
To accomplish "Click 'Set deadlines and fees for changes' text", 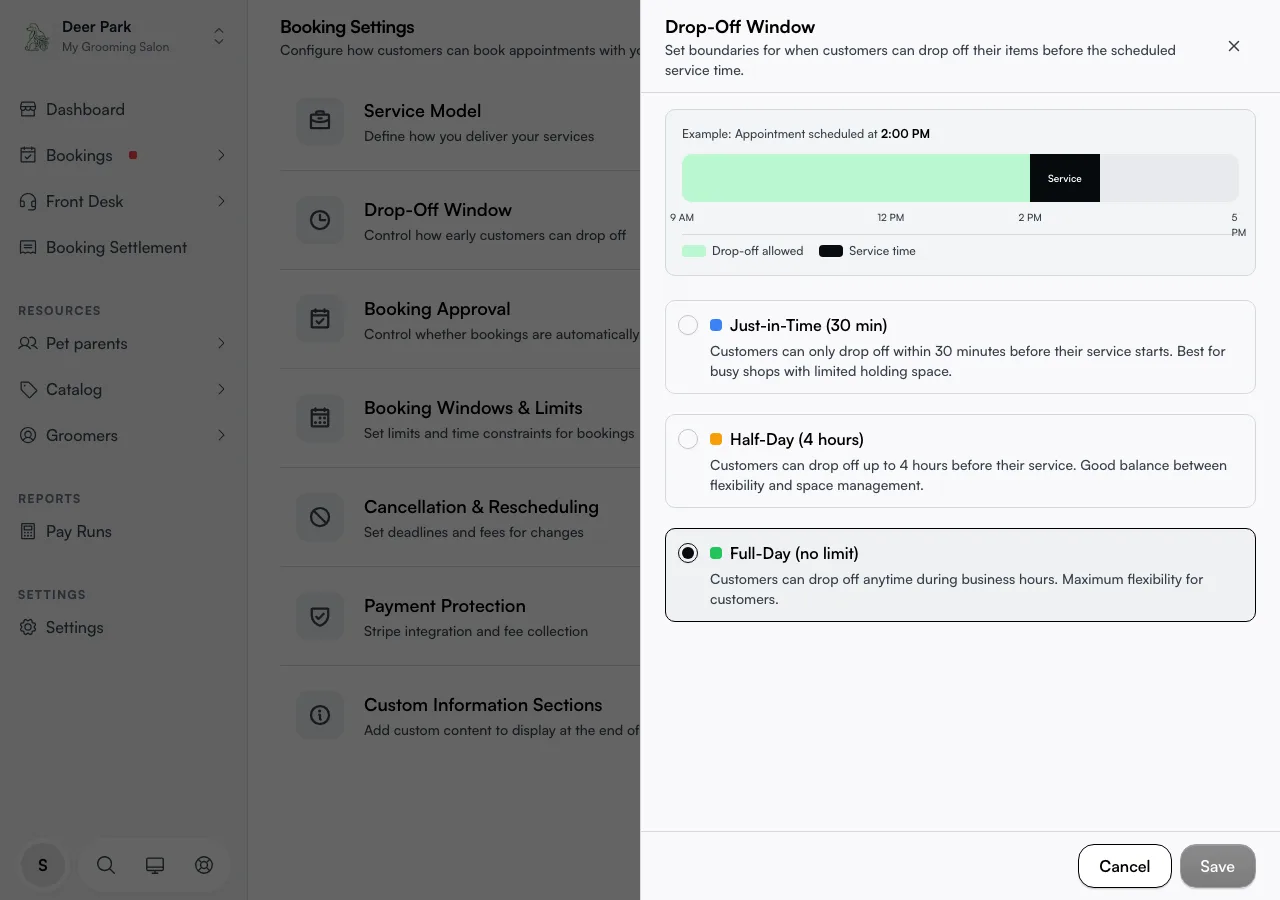I will 474,532.
